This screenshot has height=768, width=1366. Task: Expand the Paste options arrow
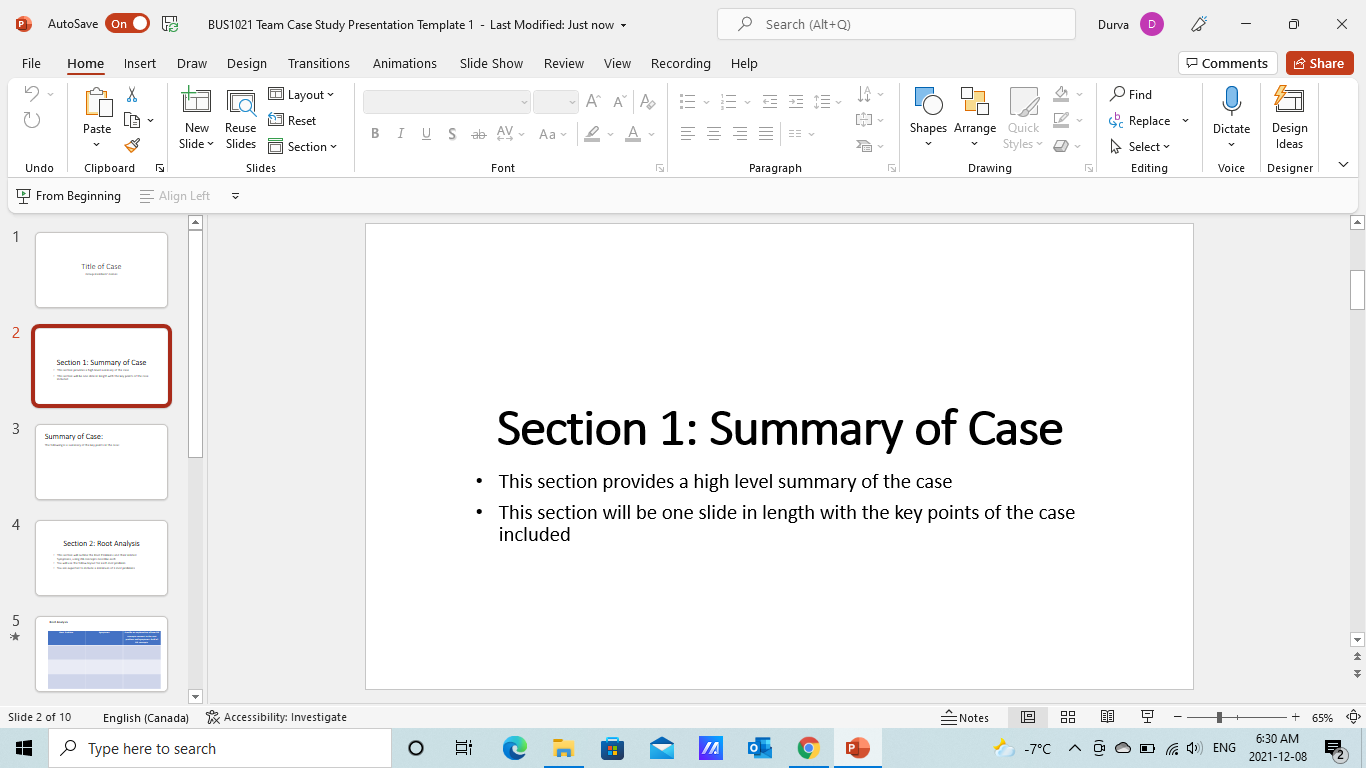(x=97, y=143)
